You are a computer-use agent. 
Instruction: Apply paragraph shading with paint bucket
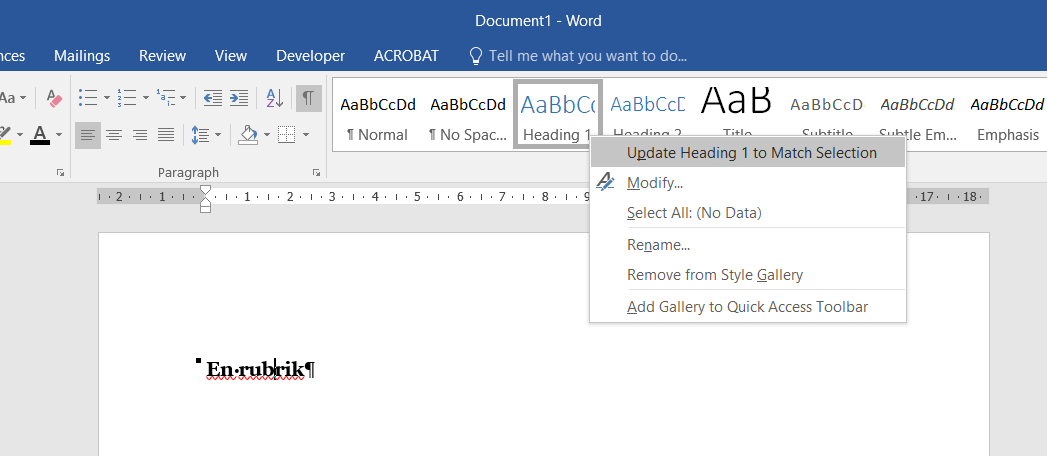point(248,135)
